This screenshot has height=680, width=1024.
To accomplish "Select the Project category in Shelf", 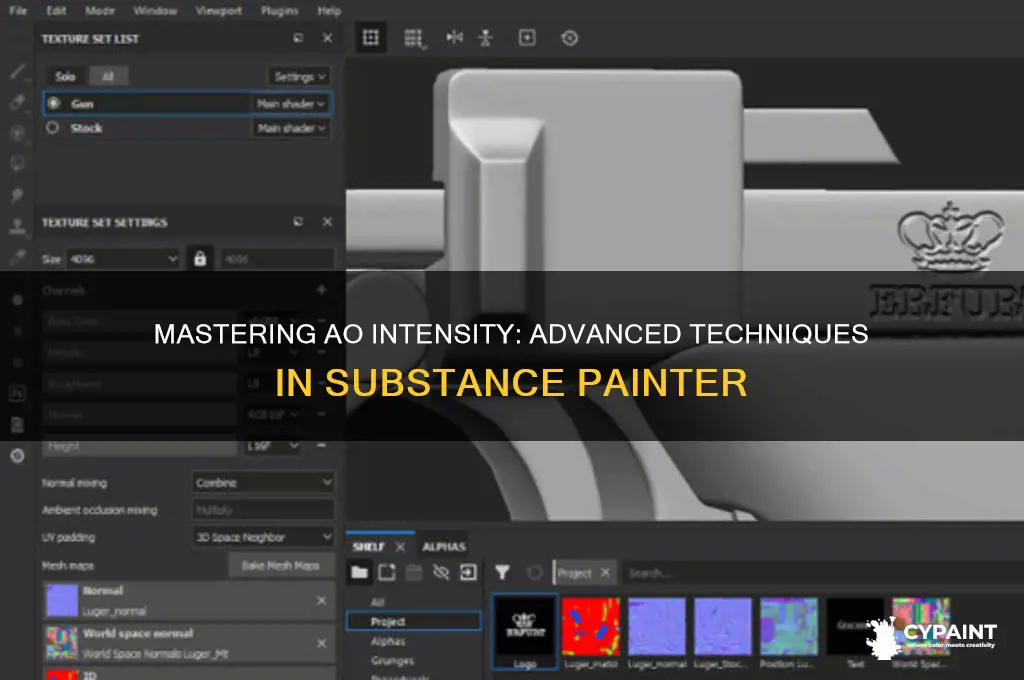I will coord(414,621).
